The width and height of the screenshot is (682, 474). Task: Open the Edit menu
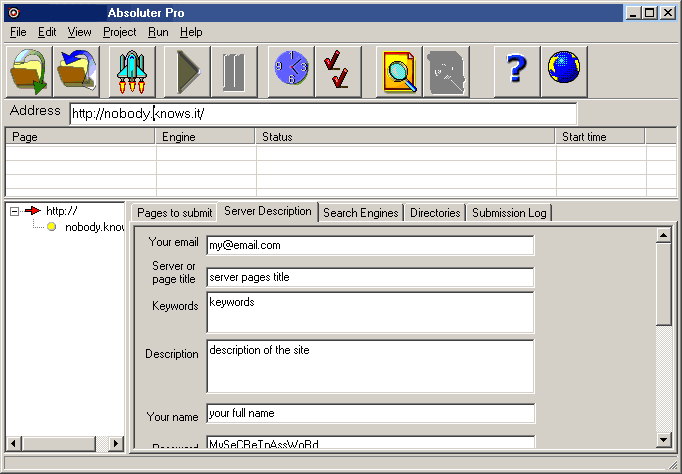click(x=47, y=32)
